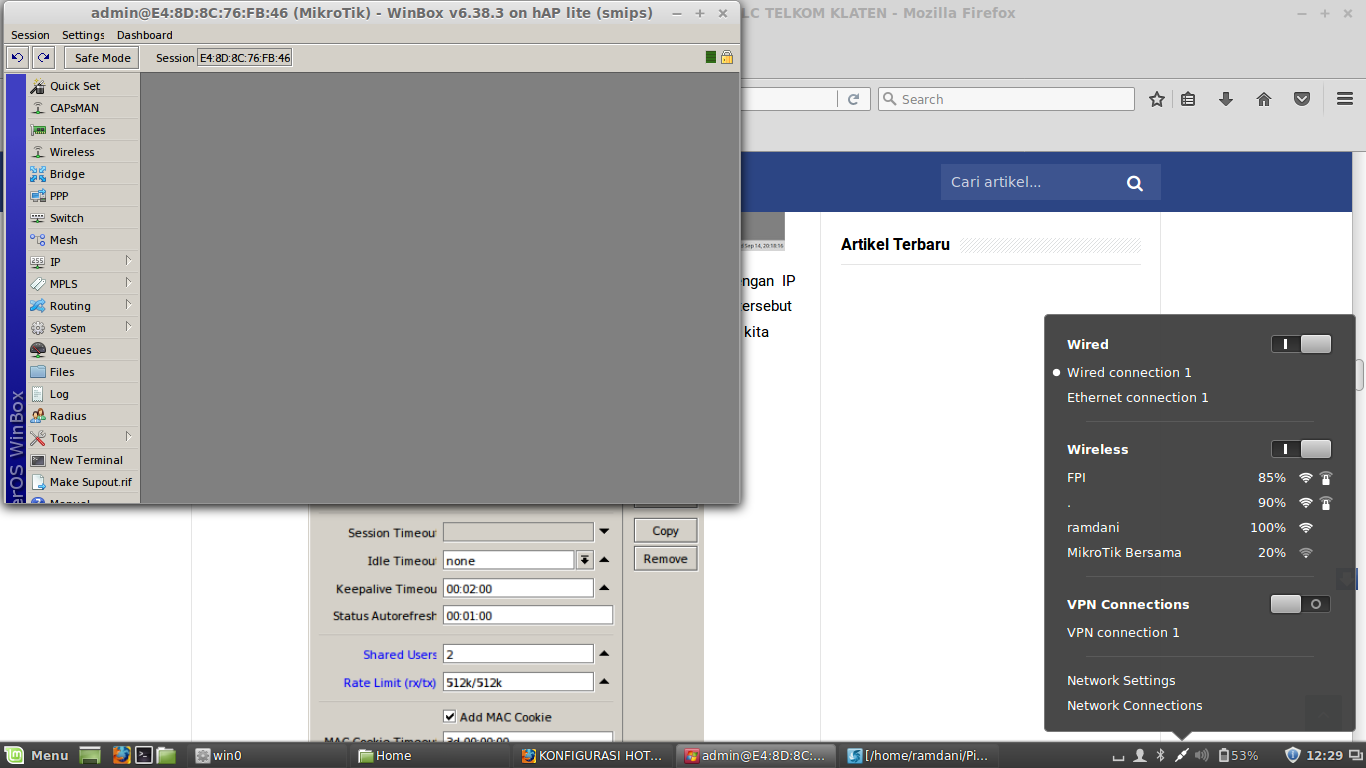Select VPN connection 1
Screen dimensions: 1366x768
[x=1123, y=632]
